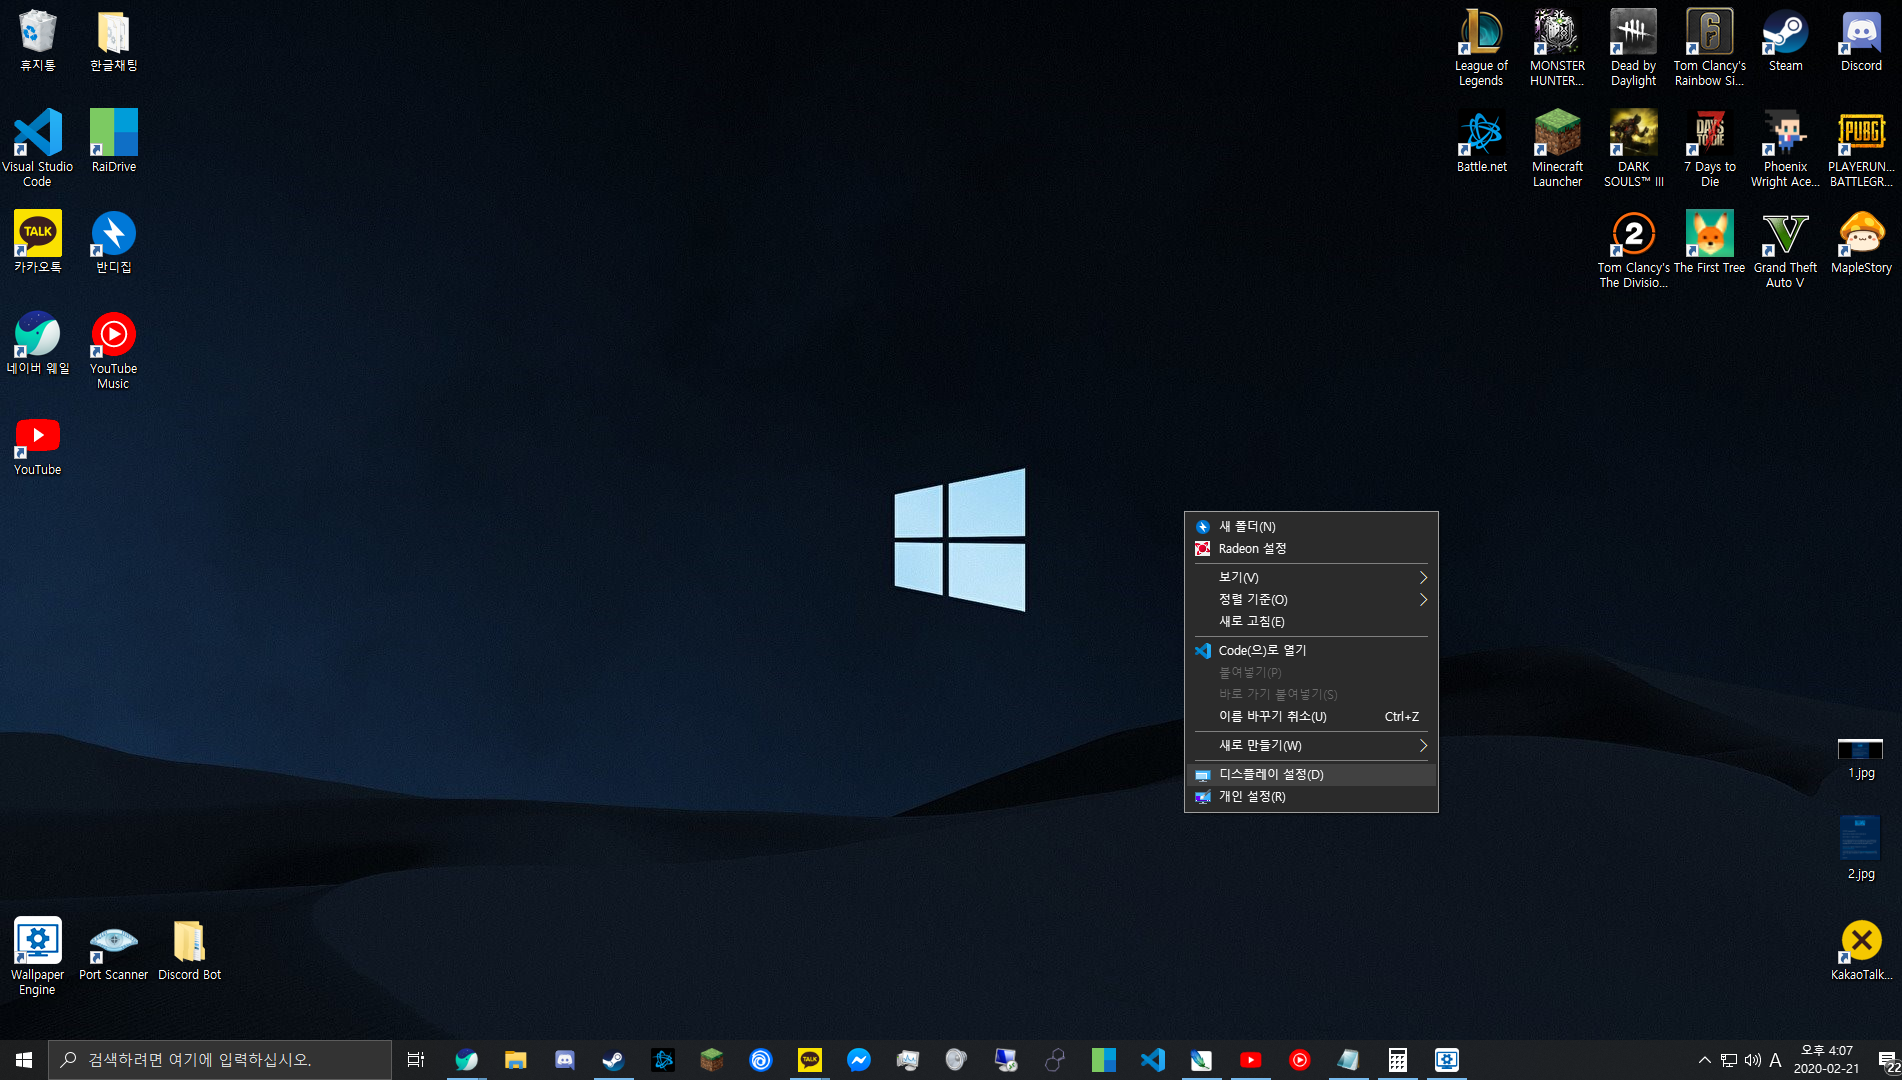Image resolution: width=1902 pixels, height=1080 pixels.
Task: Select the Grand Theft Auto V shortcut
Action: (x=1785, y=250)
